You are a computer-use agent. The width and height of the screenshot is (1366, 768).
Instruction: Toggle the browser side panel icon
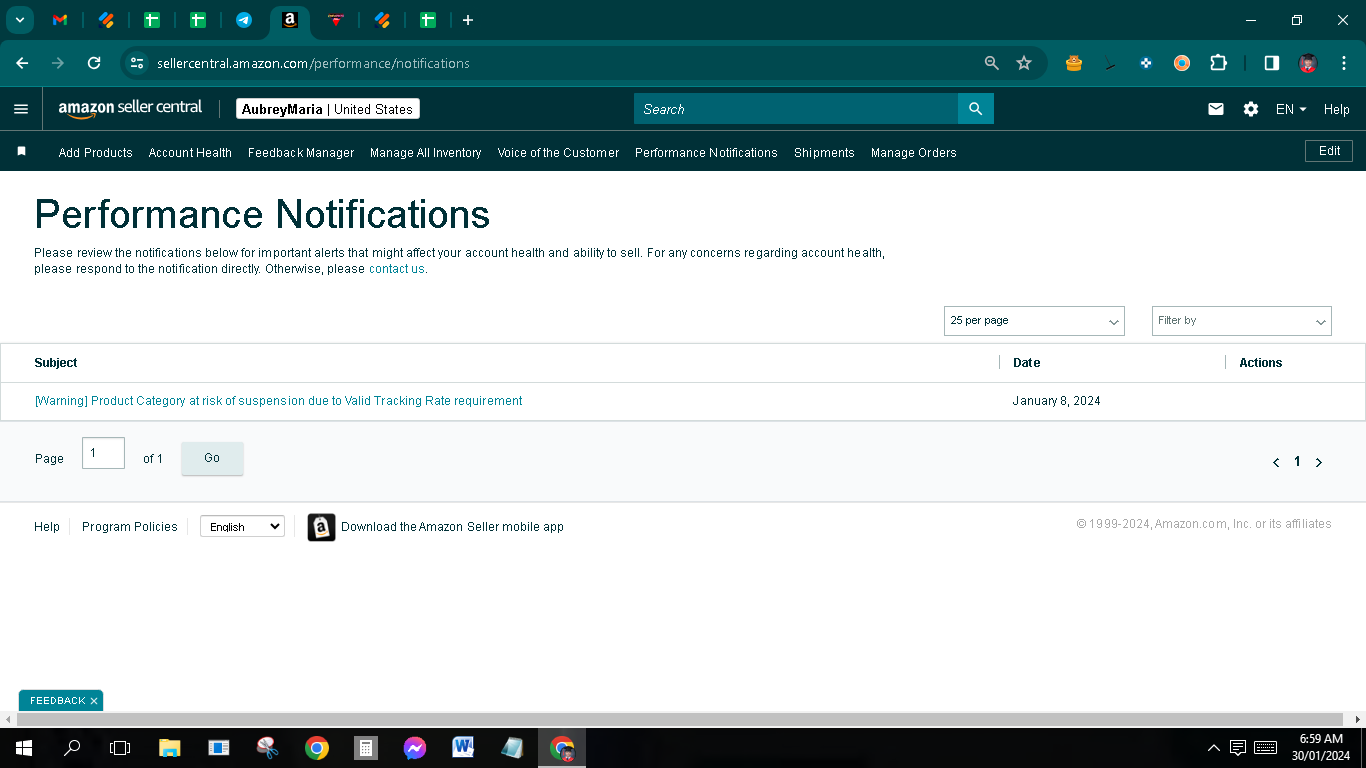1272,63
